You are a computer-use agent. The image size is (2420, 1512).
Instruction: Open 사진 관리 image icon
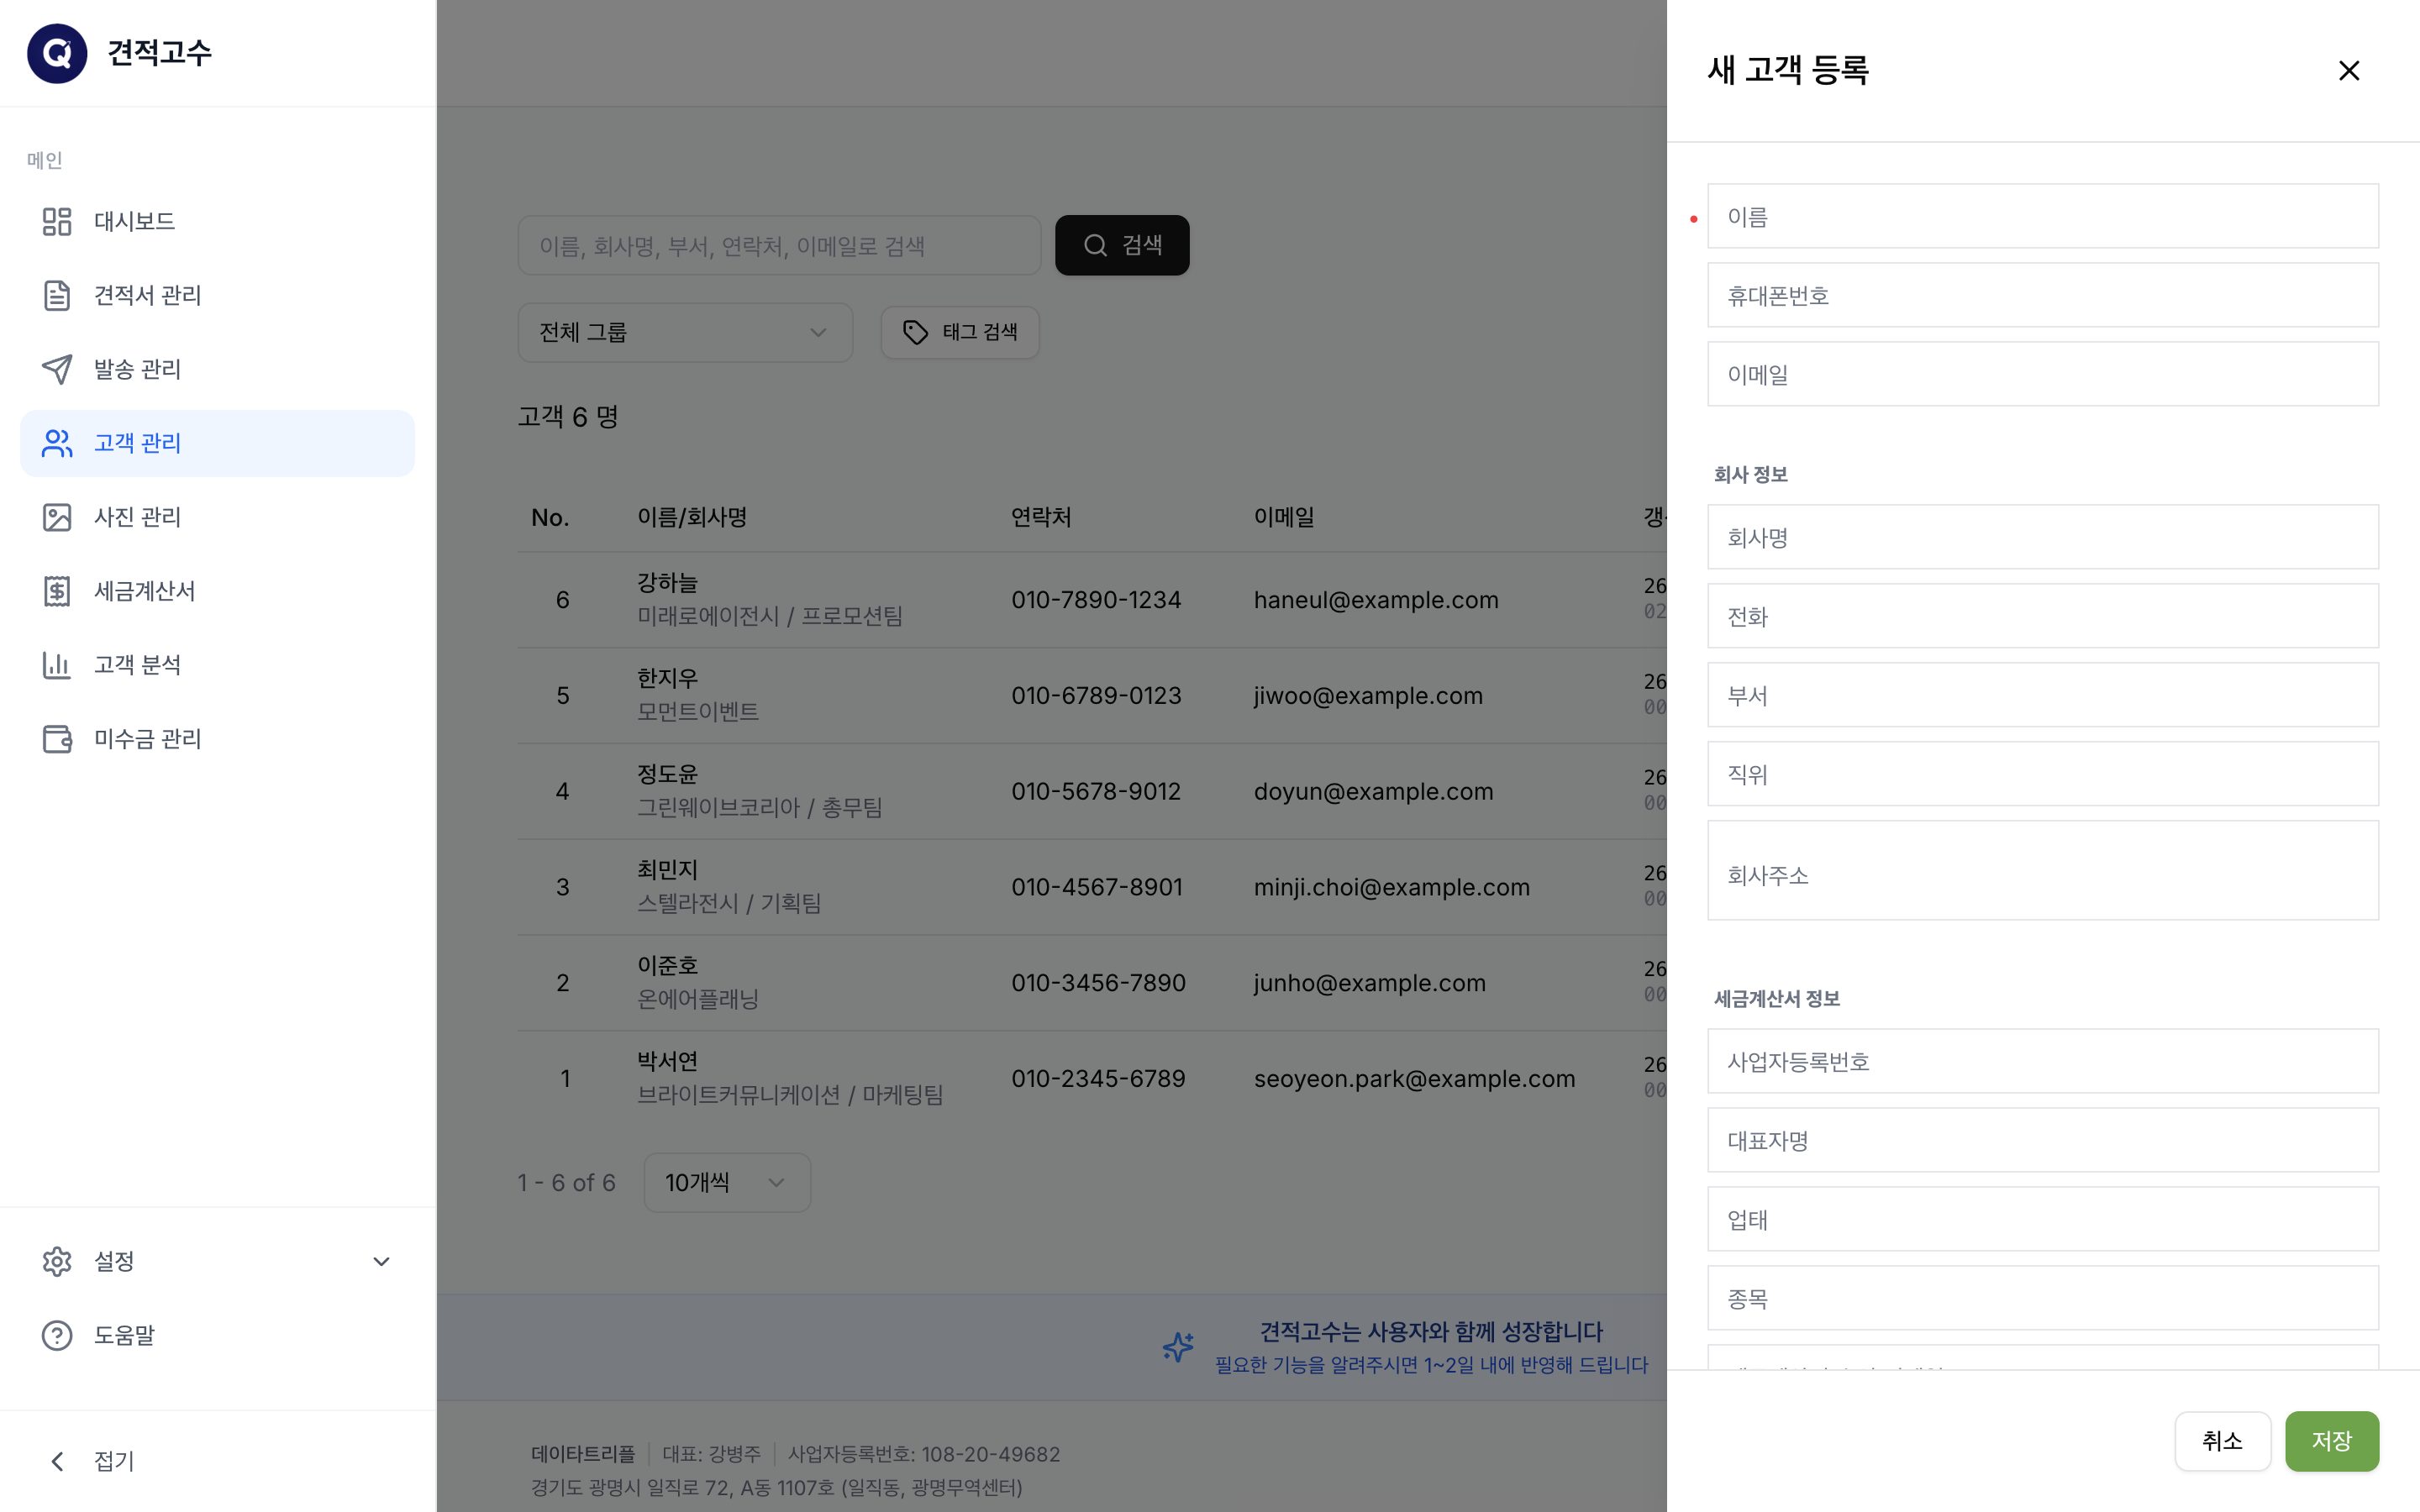[x=57, y=517]
